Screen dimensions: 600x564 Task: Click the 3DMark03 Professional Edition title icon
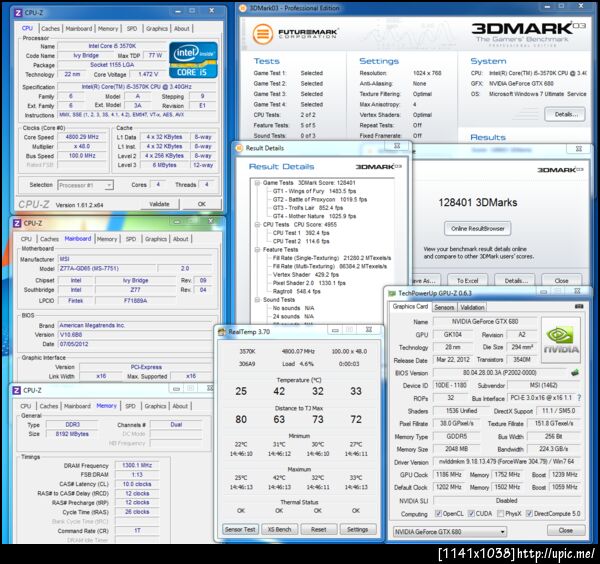pos(243,8)
